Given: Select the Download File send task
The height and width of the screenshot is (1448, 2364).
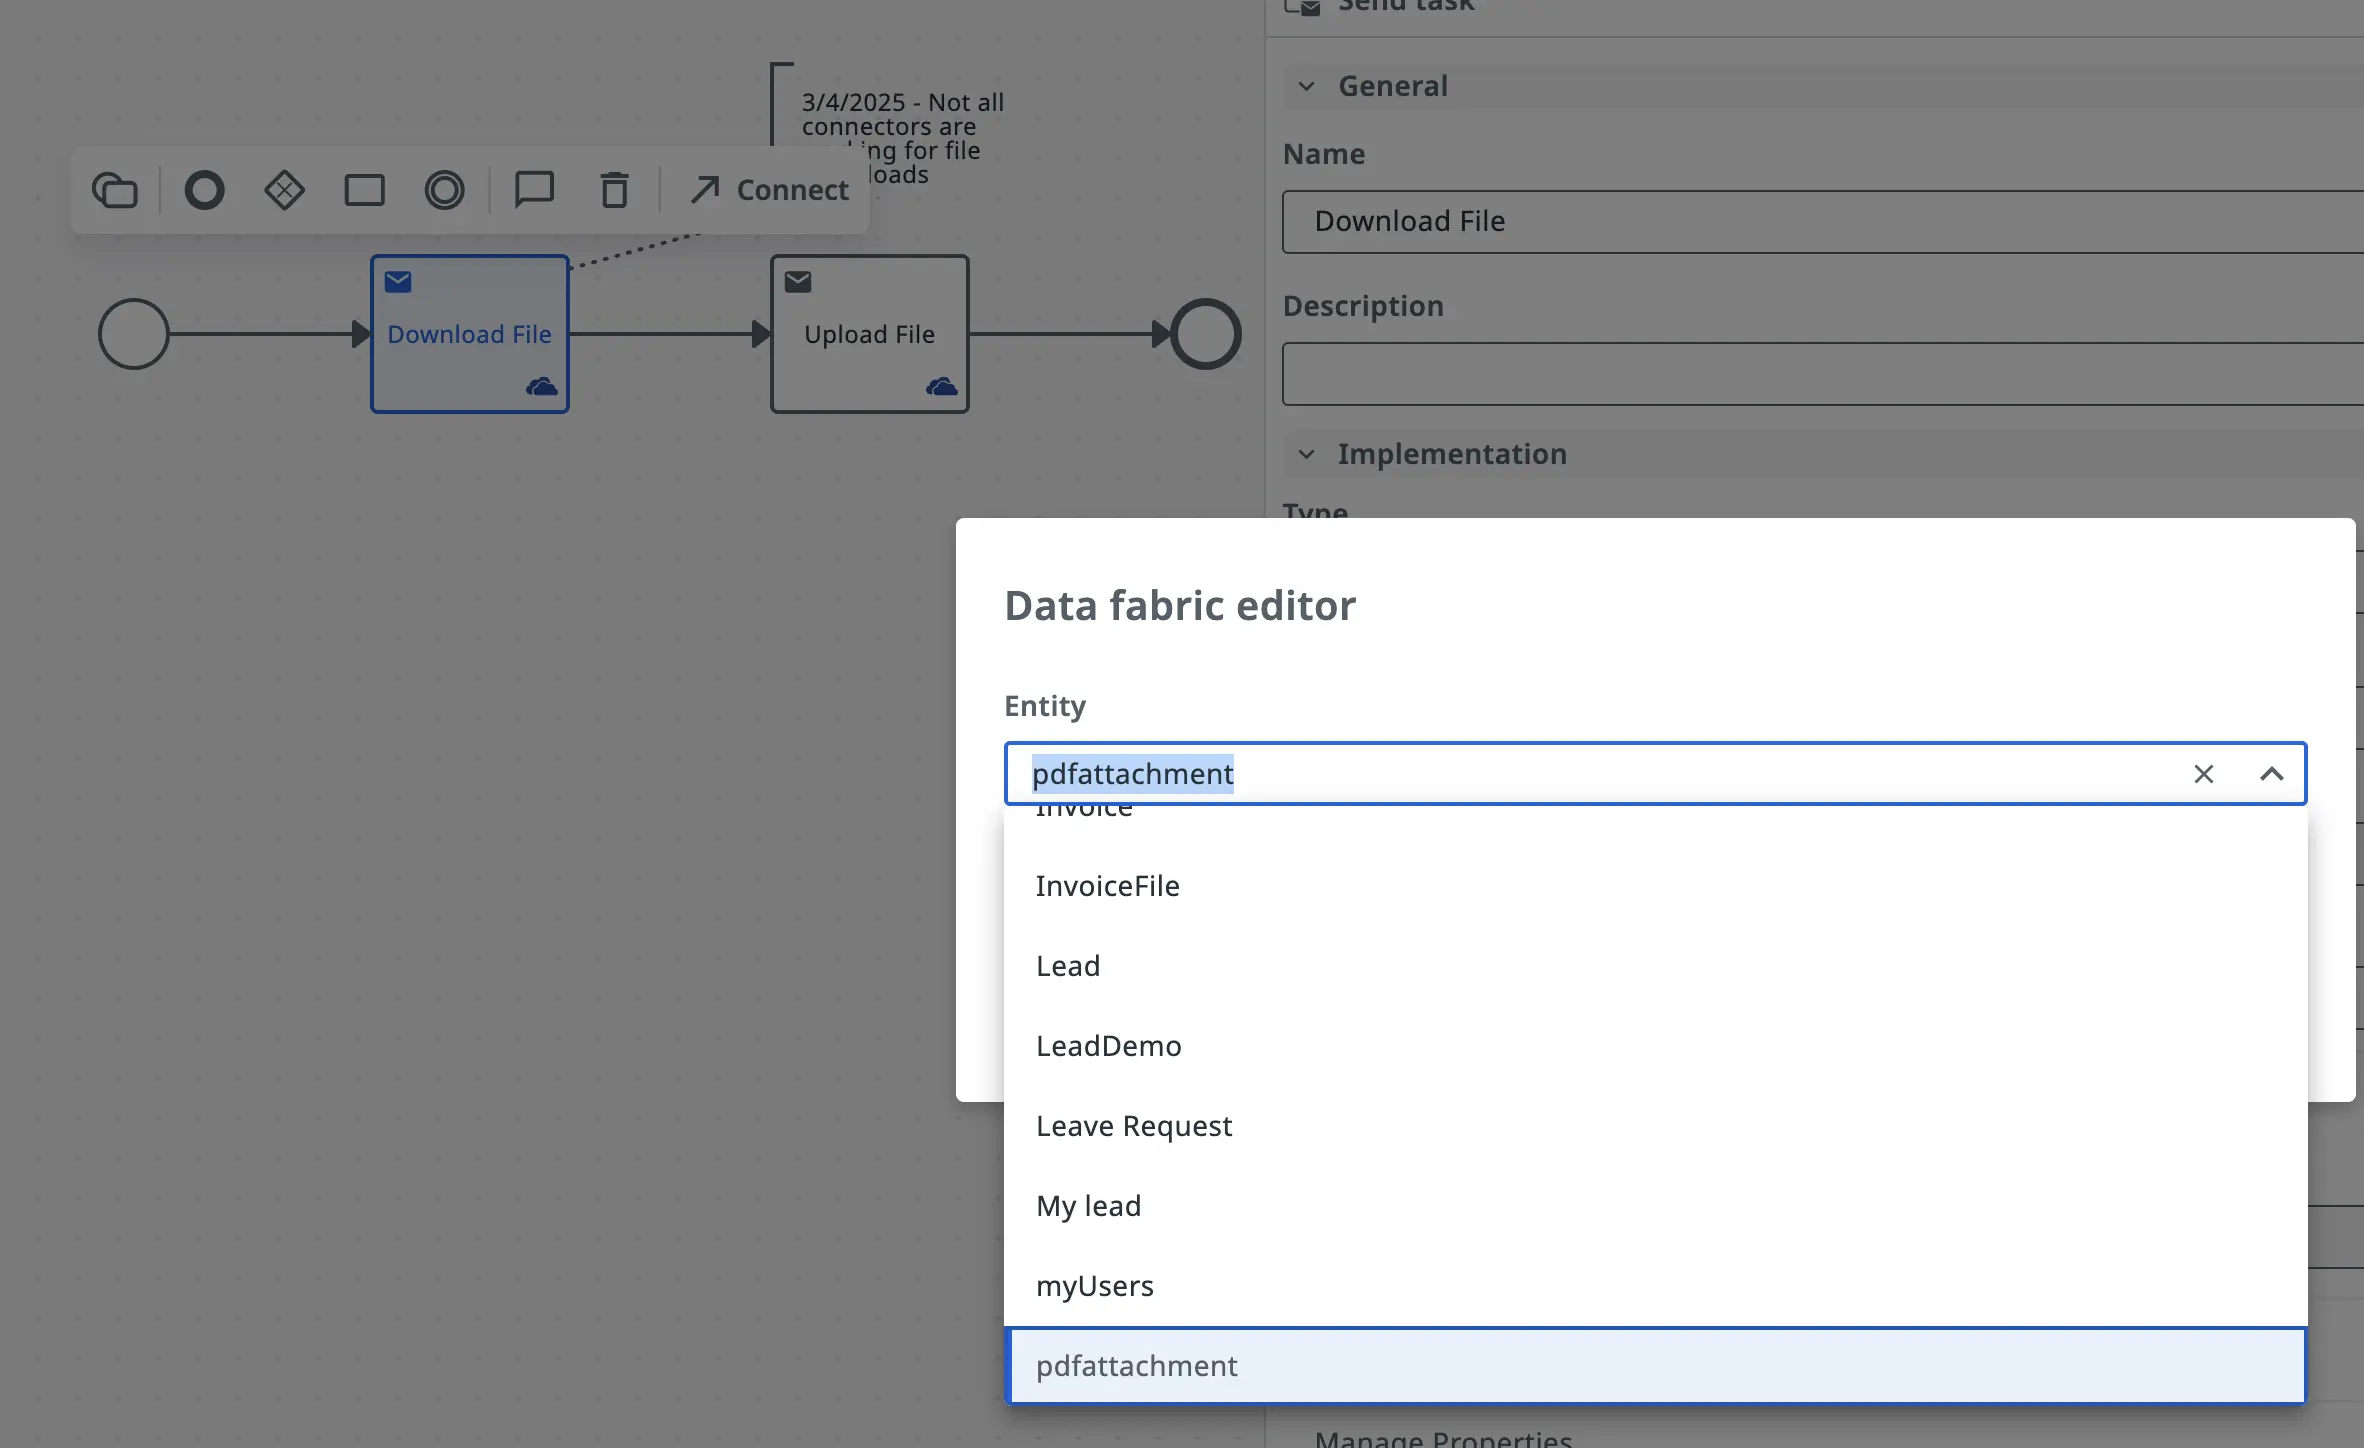Looking at the screenshot, I should (469, 334).
